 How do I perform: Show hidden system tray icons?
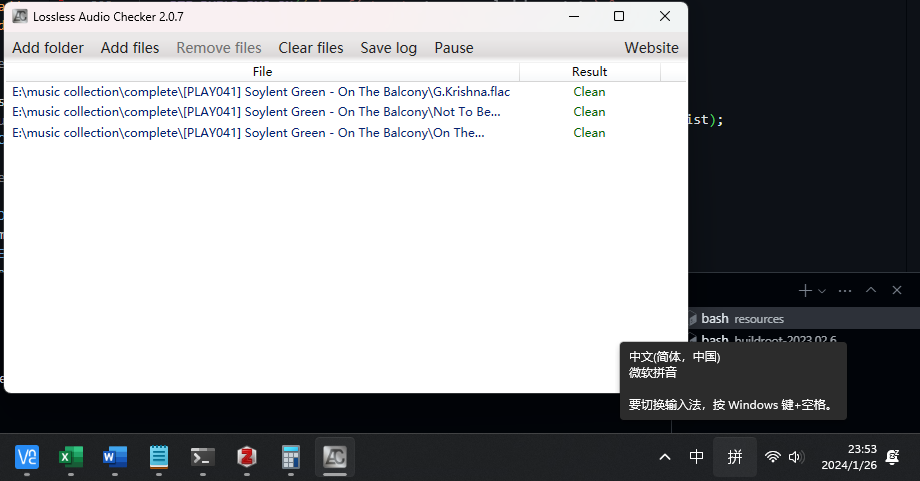665,457
